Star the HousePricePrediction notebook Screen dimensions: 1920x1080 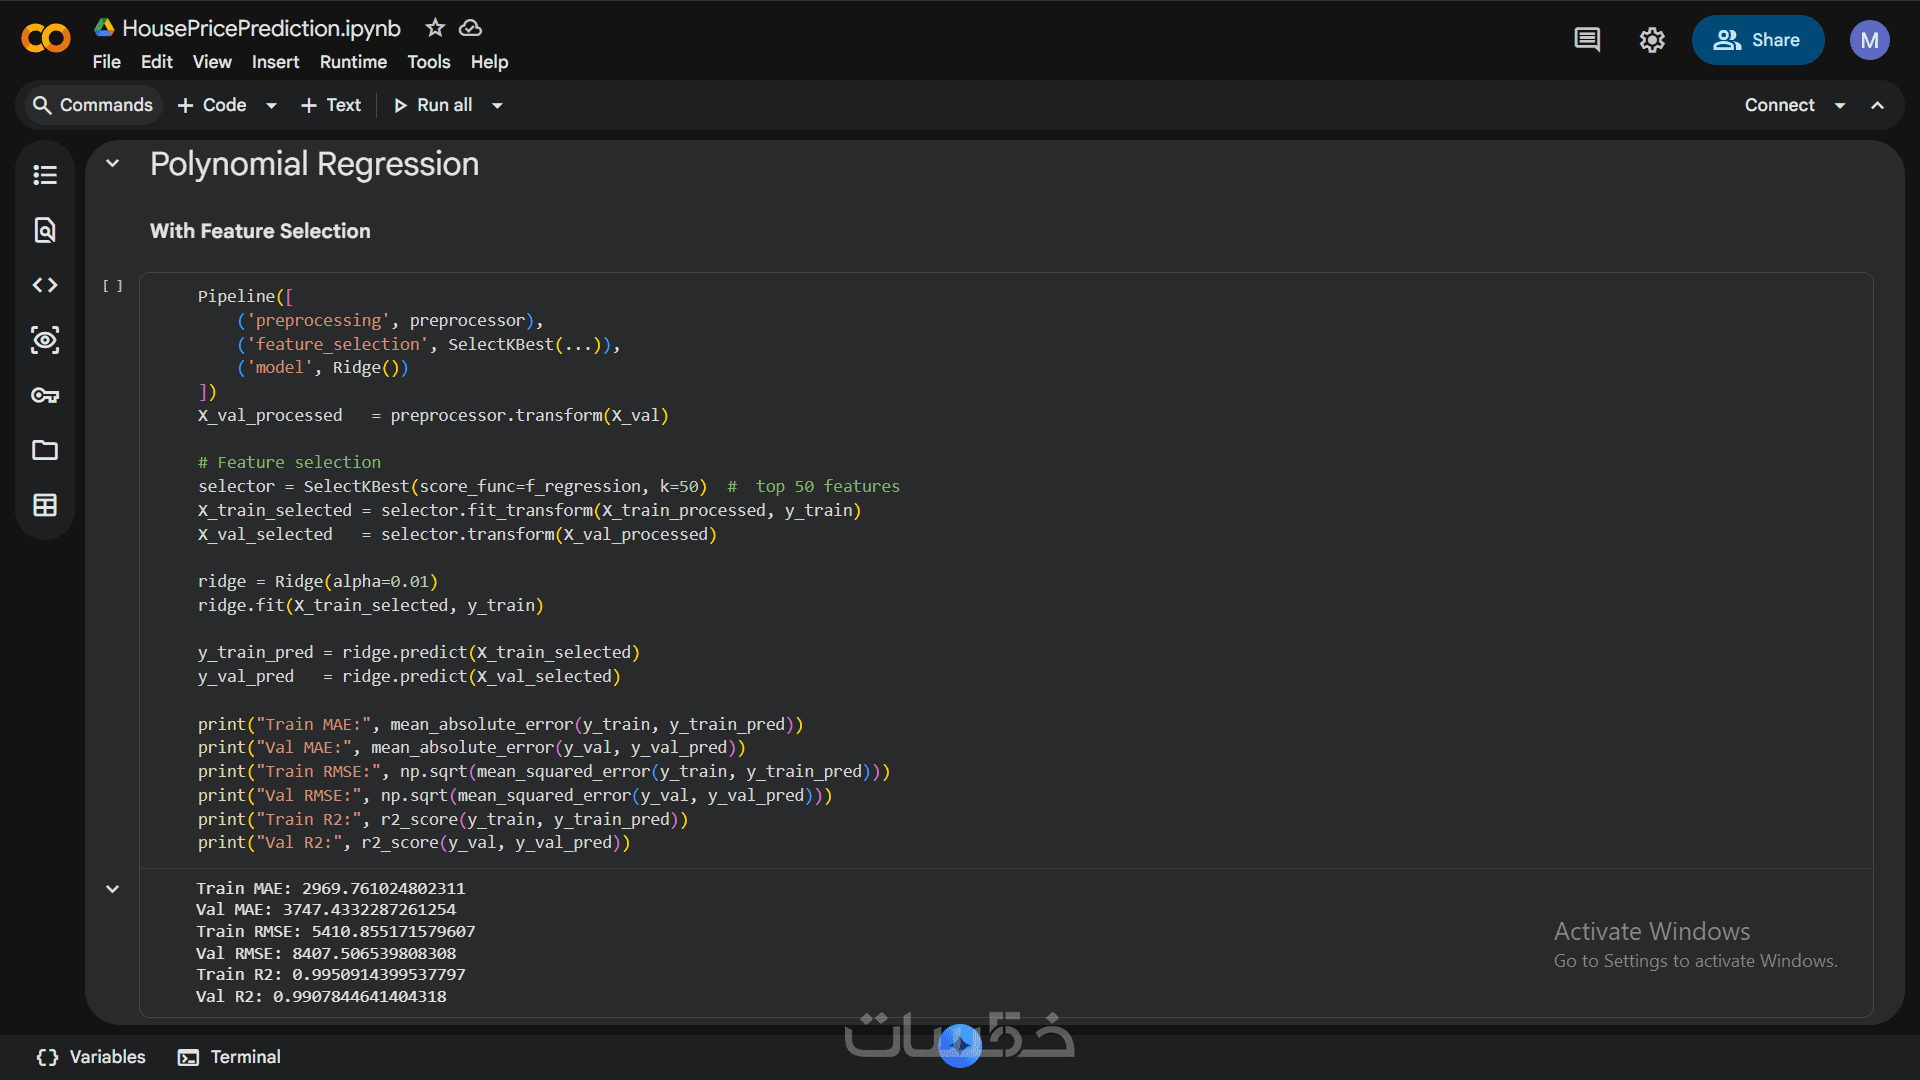click(435, 28)
